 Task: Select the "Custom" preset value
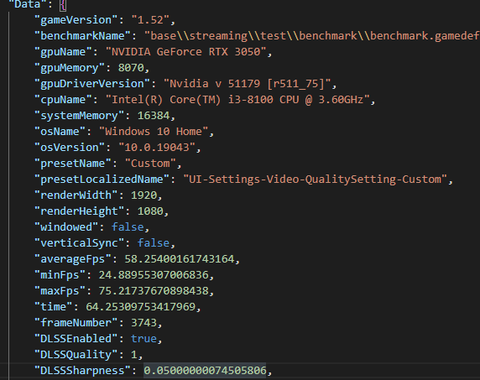150,164
